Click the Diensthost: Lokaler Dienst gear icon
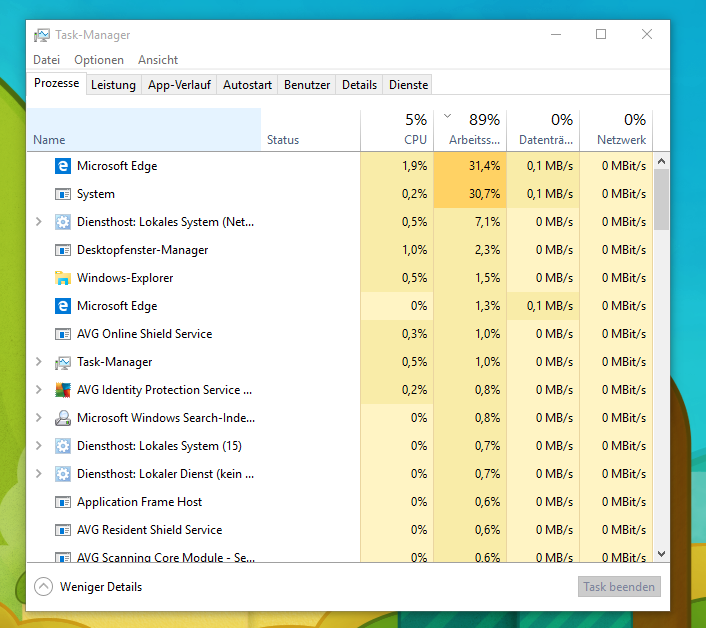 (x=63, y=474)
